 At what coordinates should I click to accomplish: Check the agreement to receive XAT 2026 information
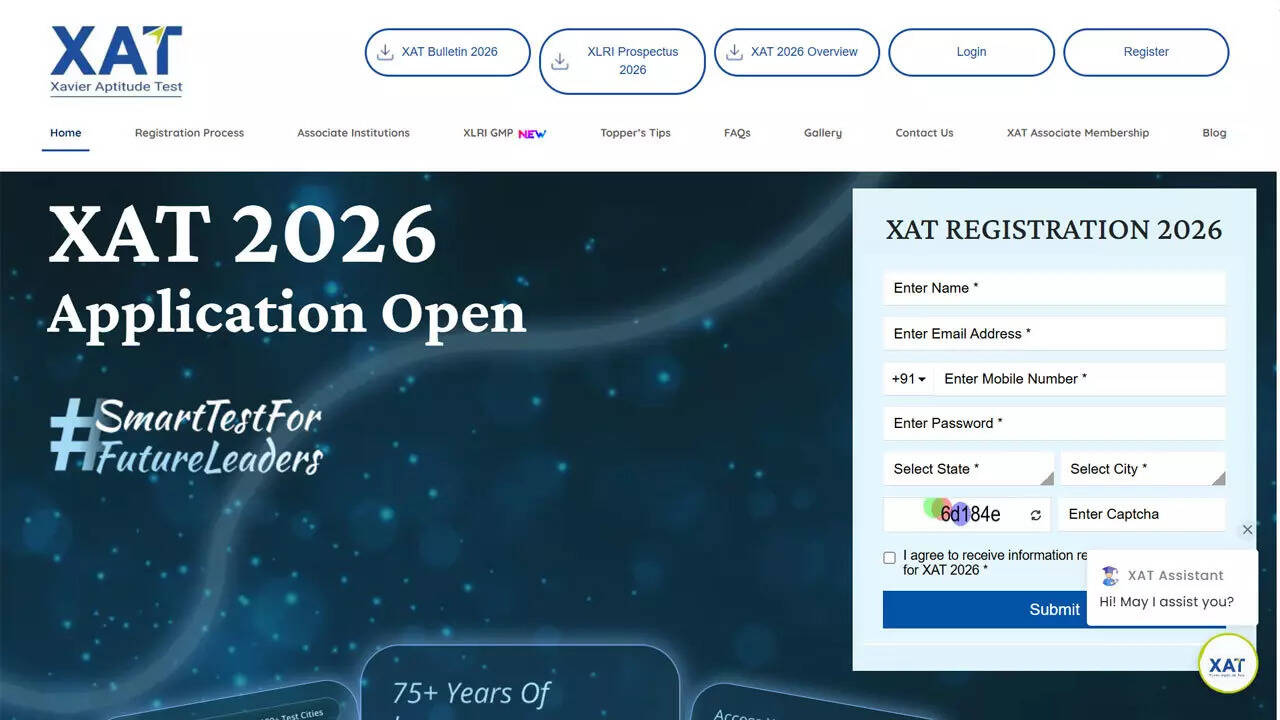tap(889, 557)
